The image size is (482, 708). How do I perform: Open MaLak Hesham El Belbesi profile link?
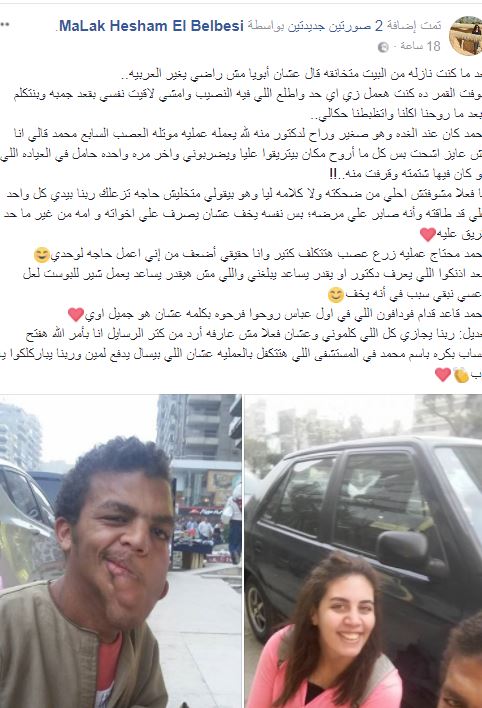point(151,26)
